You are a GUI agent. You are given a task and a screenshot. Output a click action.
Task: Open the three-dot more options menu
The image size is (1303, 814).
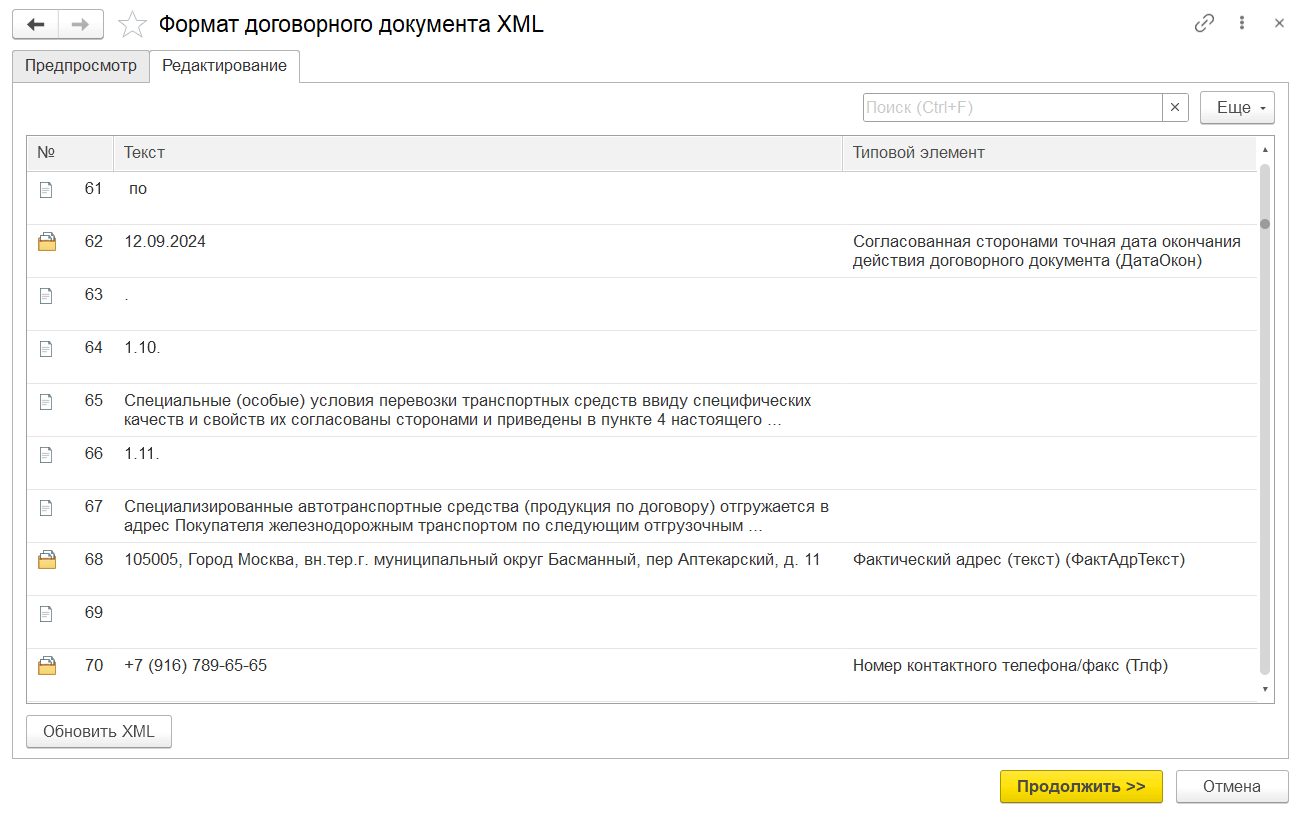[1242, 23]
